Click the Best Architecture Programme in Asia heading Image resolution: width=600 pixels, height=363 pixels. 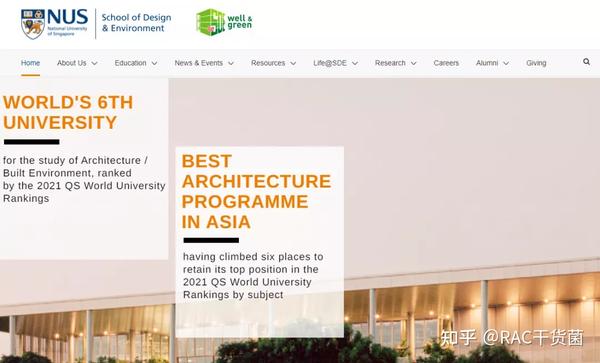click(x=256, y=191)
